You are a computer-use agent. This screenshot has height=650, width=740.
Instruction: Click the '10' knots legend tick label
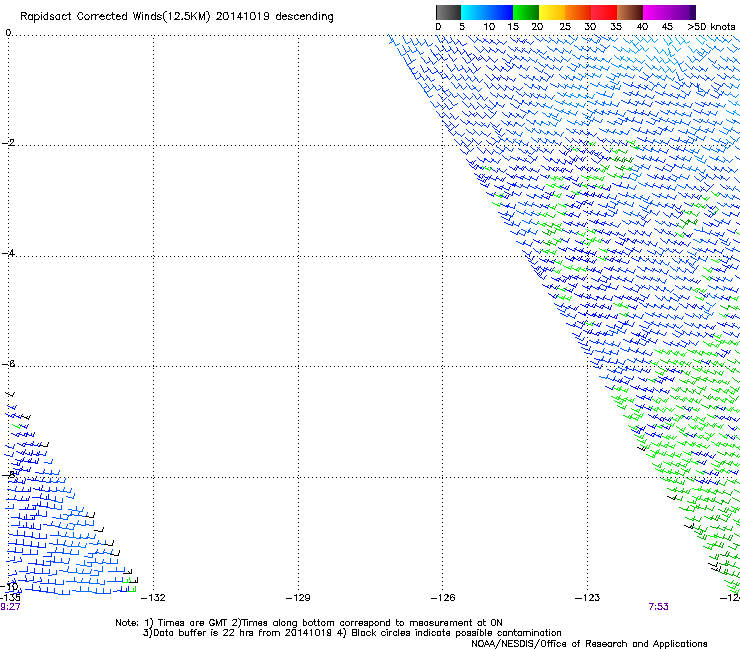pos(489,27)
